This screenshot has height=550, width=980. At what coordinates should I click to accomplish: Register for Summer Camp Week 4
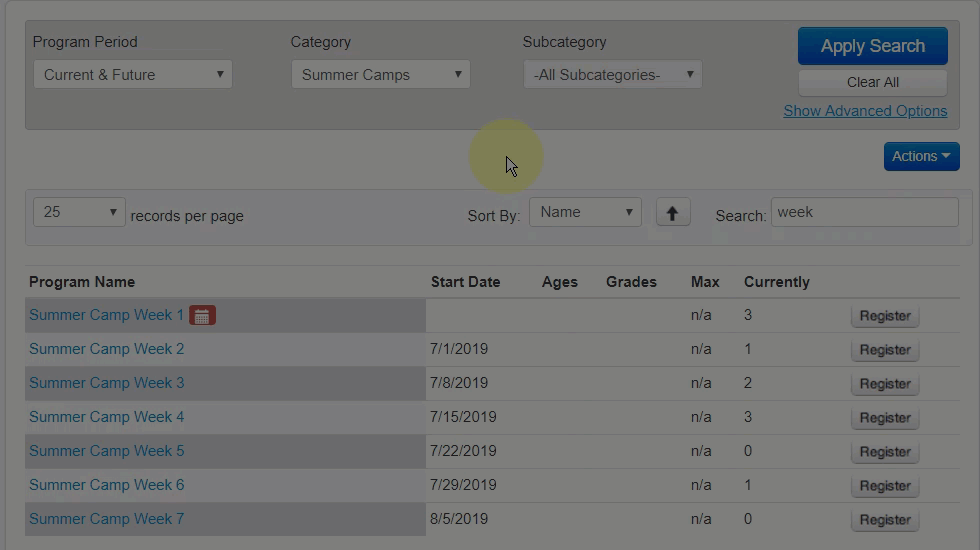tap(884, 418)
